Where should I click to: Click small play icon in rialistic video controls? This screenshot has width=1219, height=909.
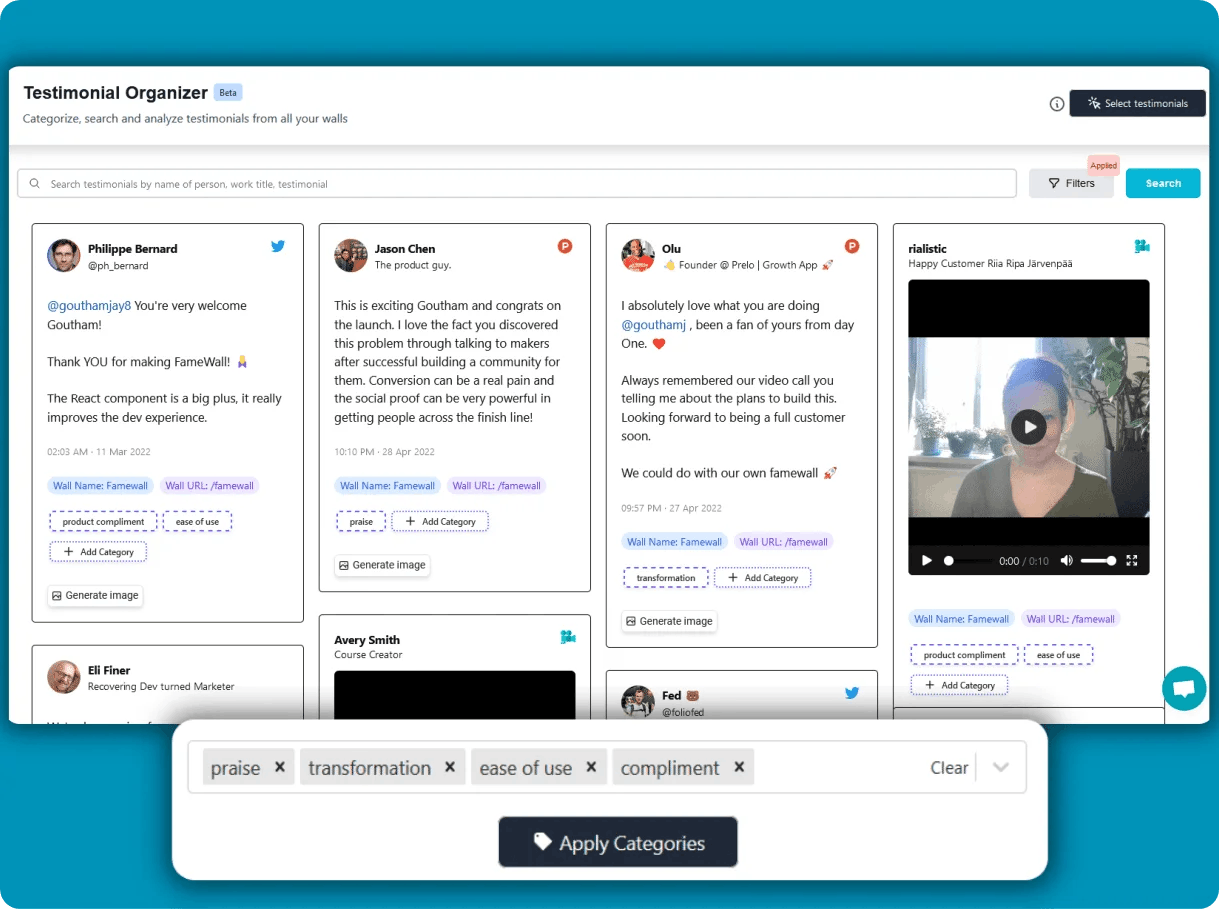click(x=927, y=561)
